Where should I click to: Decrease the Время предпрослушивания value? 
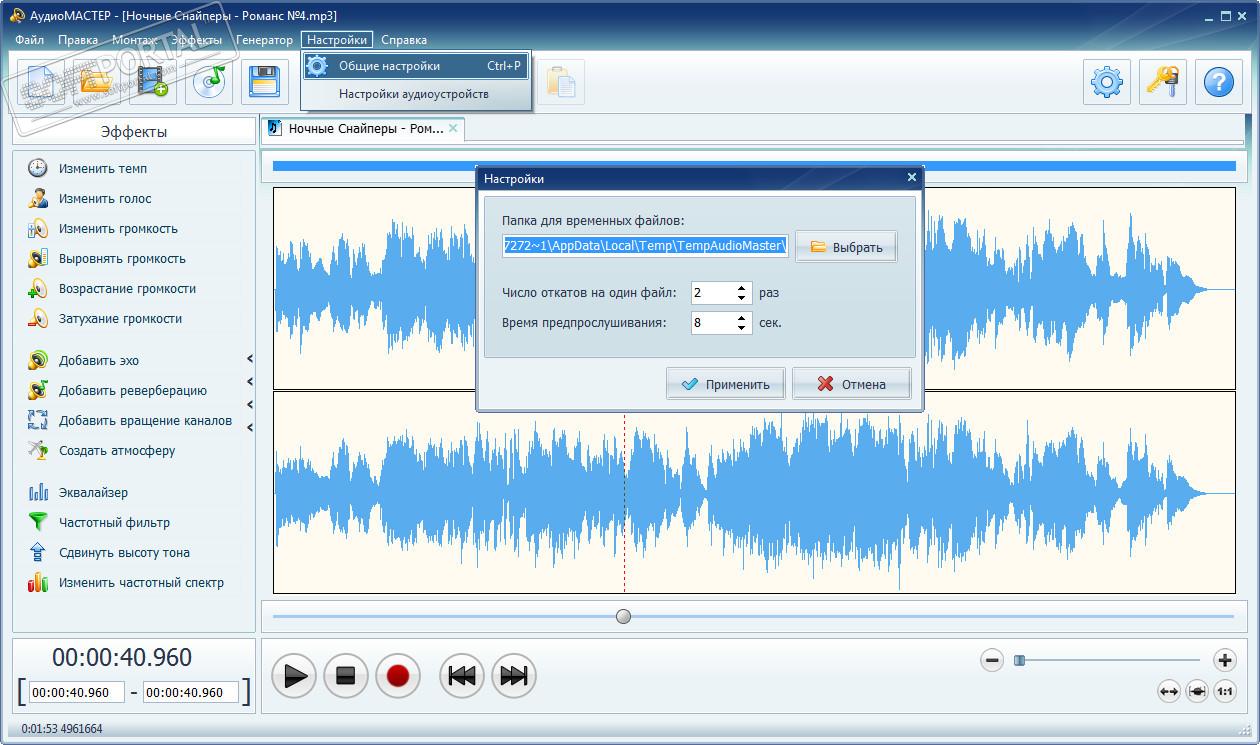[x=742, y=328]
